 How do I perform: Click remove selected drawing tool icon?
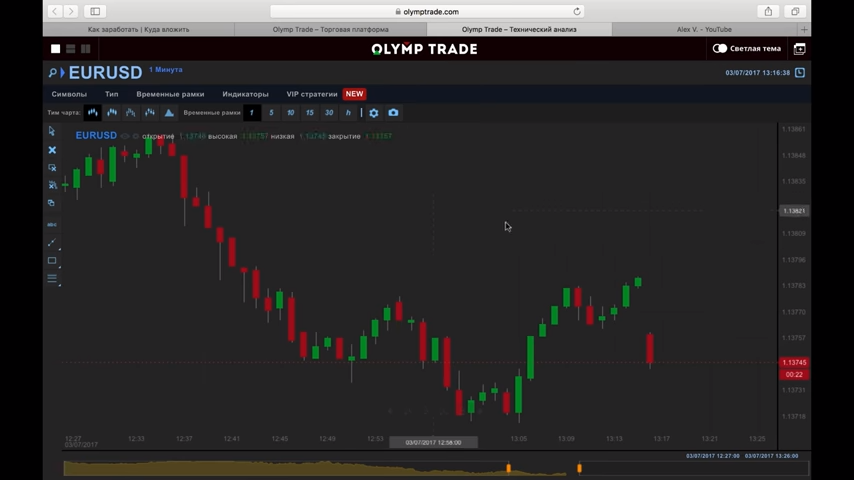52,168
